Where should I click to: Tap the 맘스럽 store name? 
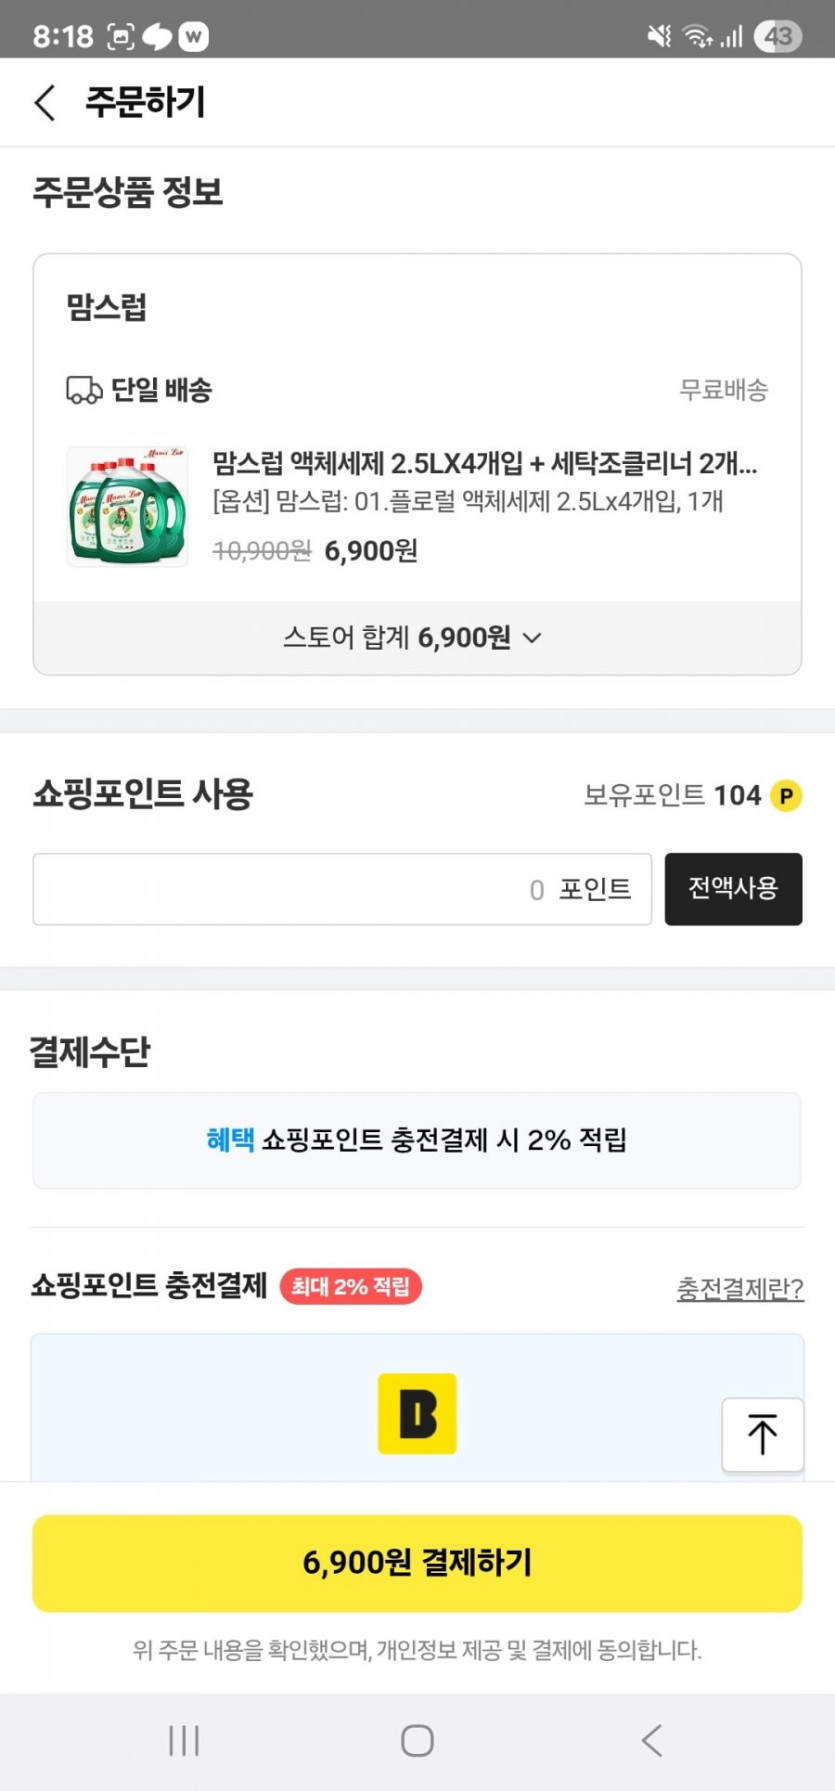coord(107,307)
